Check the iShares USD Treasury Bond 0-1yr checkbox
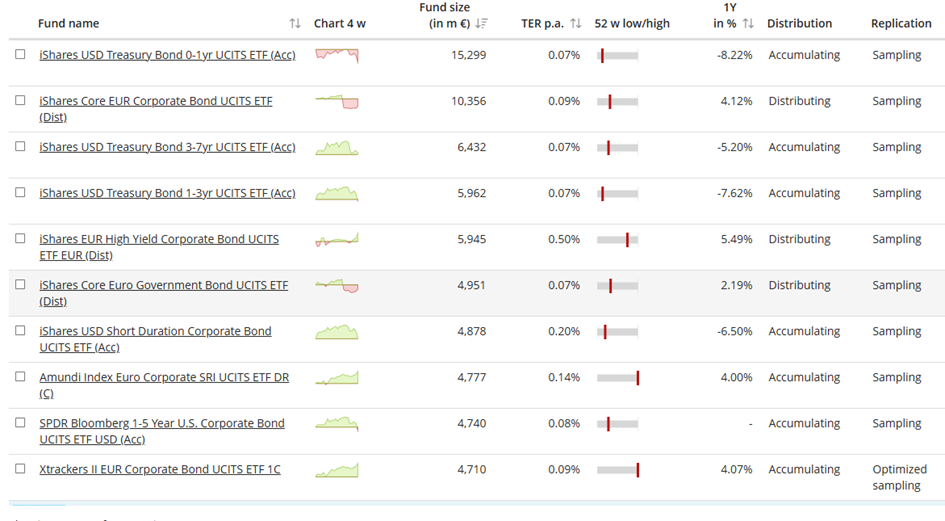945x521 pixels. coord(20,55)
